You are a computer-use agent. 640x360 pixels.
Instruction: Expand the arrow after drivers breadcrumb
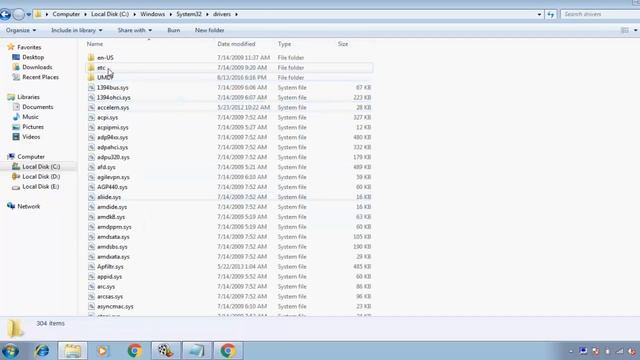(x=236, y=14)
